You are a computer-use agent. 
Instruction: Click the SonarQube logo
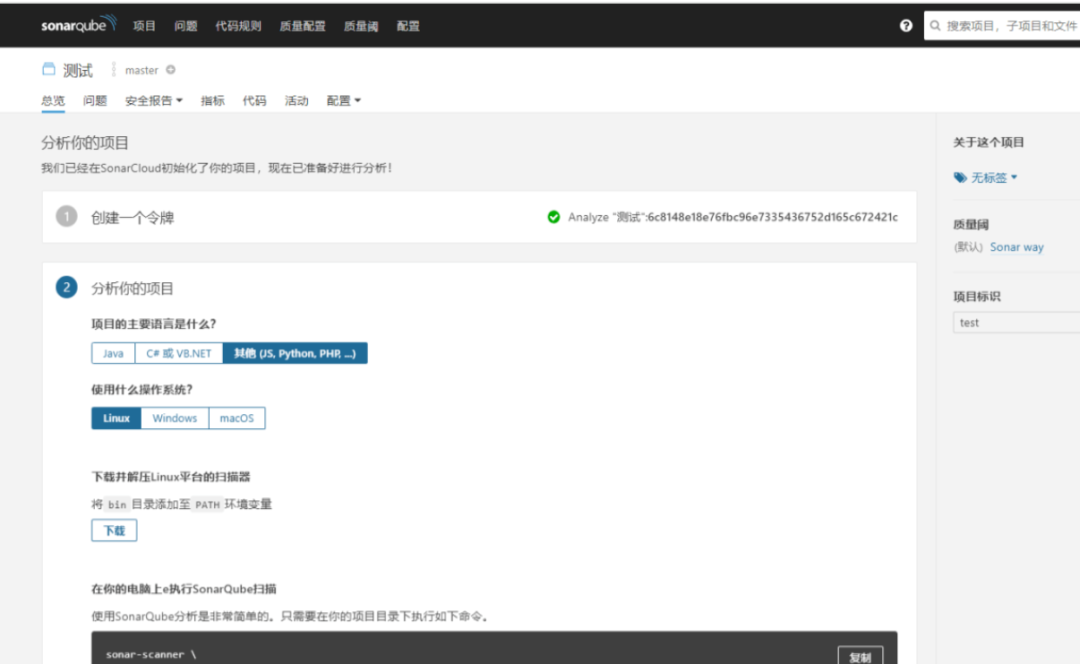pos(79,25)
